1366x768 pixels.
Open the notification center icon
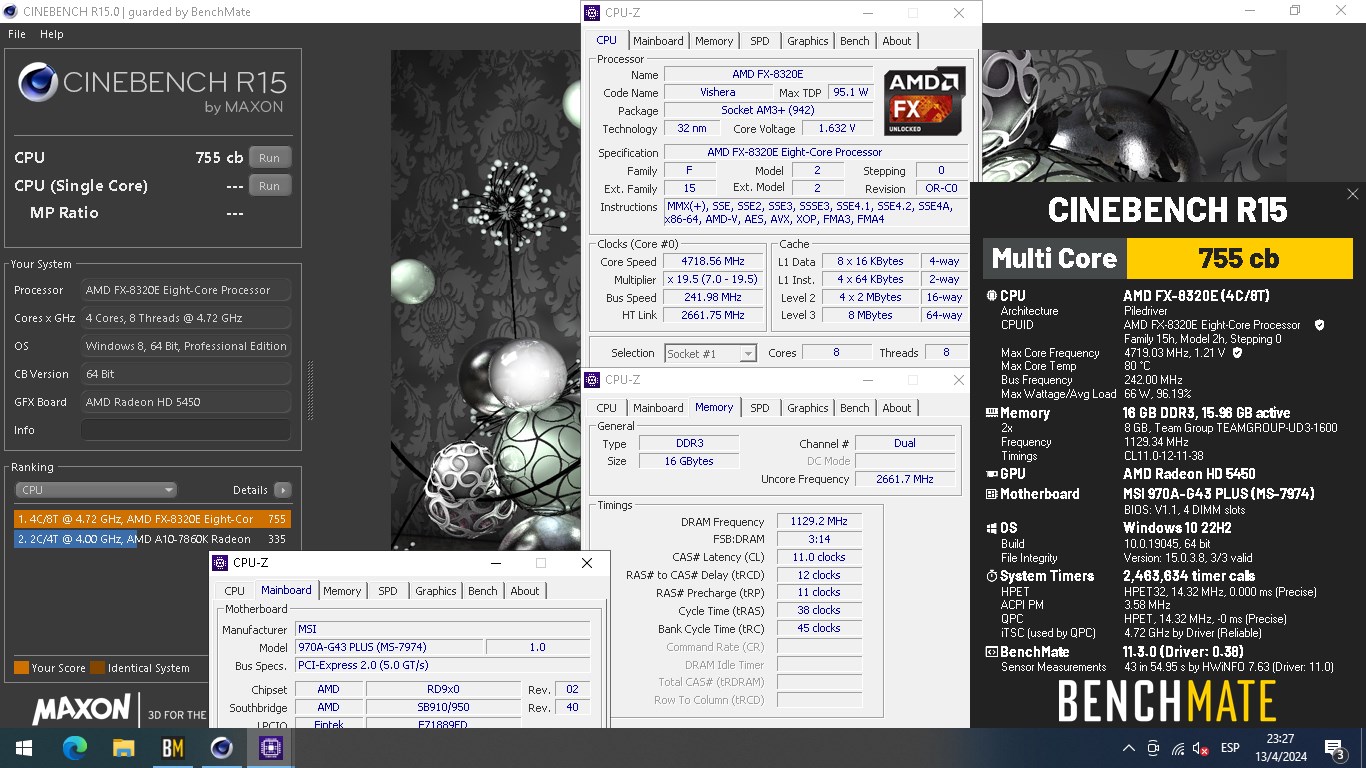coord(1334,748)
